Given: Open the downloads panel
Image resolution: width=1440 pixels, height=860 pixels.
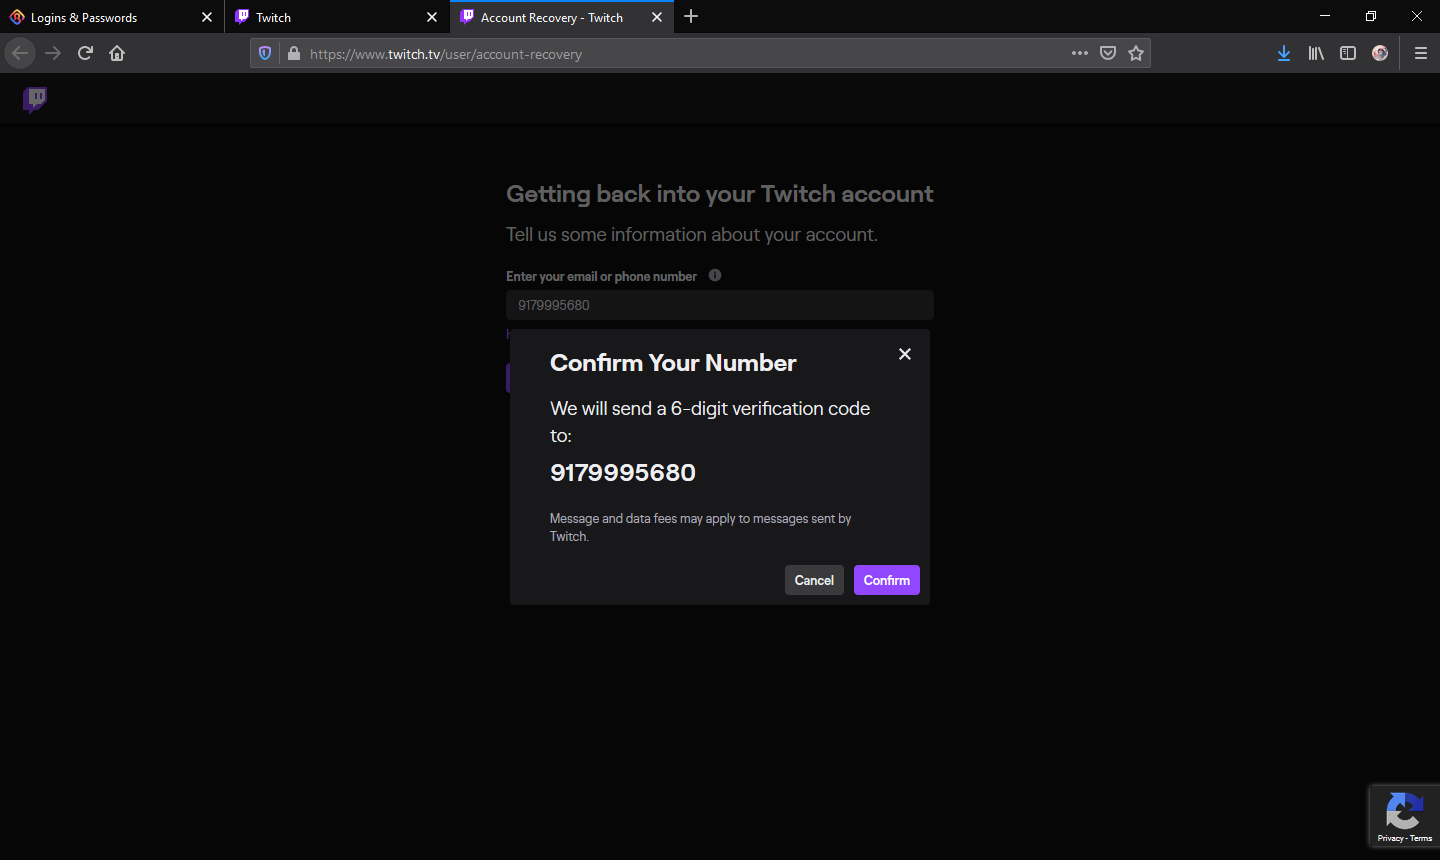Looking at the screenshot, I should (x=1284, y=53).
